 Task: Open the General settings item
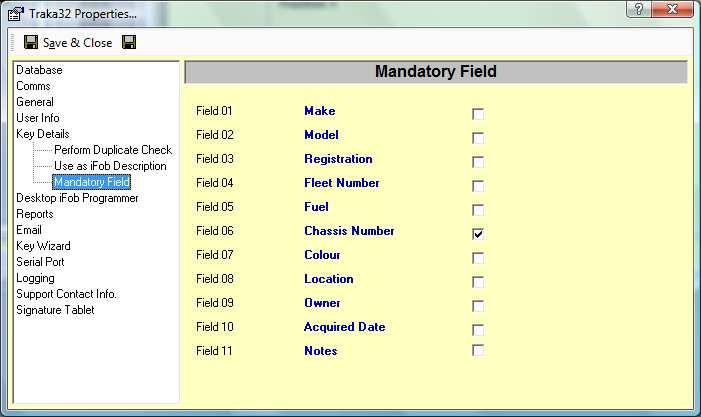[35, 102]
